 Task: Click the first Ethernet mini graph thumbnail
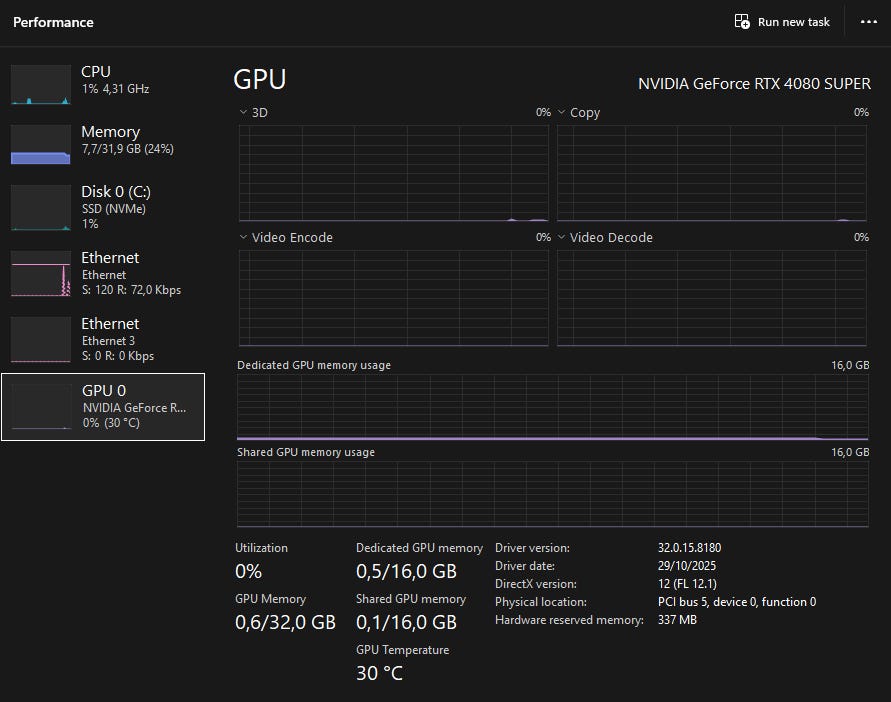[x=40, y=273]
